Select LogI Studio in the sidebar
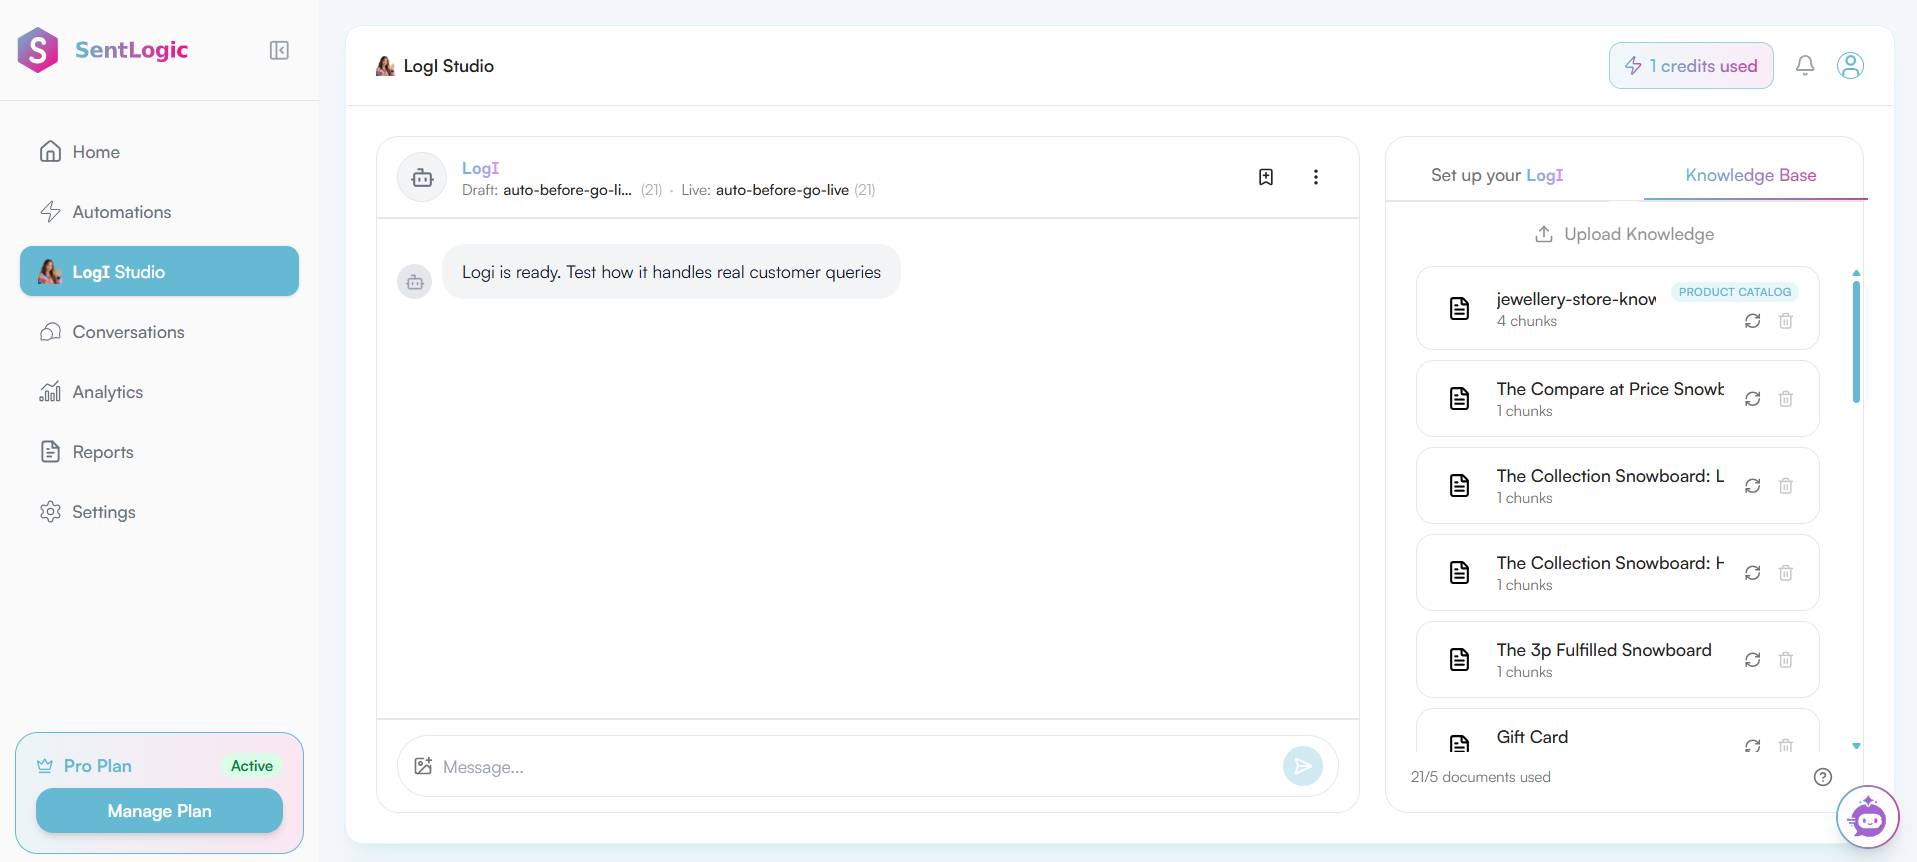 pos(159,271)
